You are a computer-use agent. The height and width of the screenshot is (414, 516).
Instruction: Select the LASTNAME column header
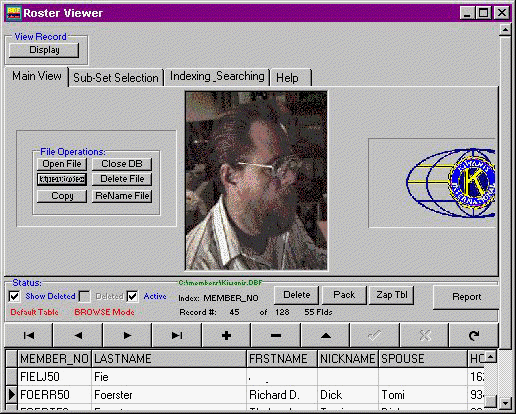[x=169, y=359]
